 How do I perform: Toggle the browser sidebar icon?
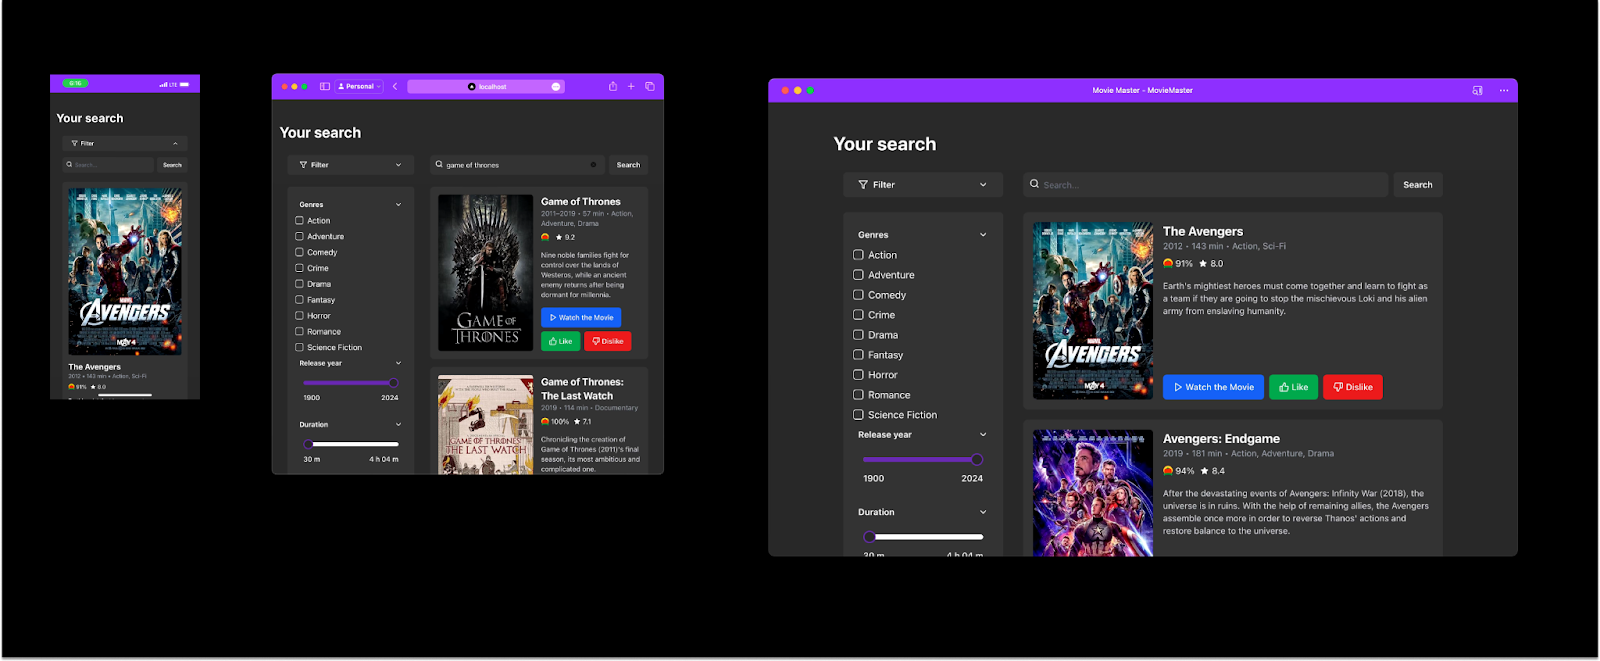coord(325,86)
